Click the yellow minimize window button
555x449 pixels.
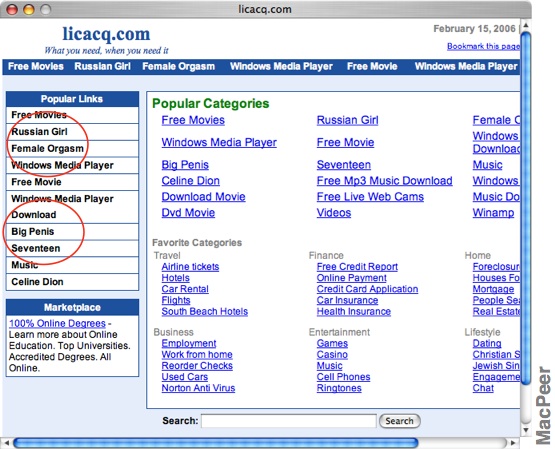click(29, 10)
